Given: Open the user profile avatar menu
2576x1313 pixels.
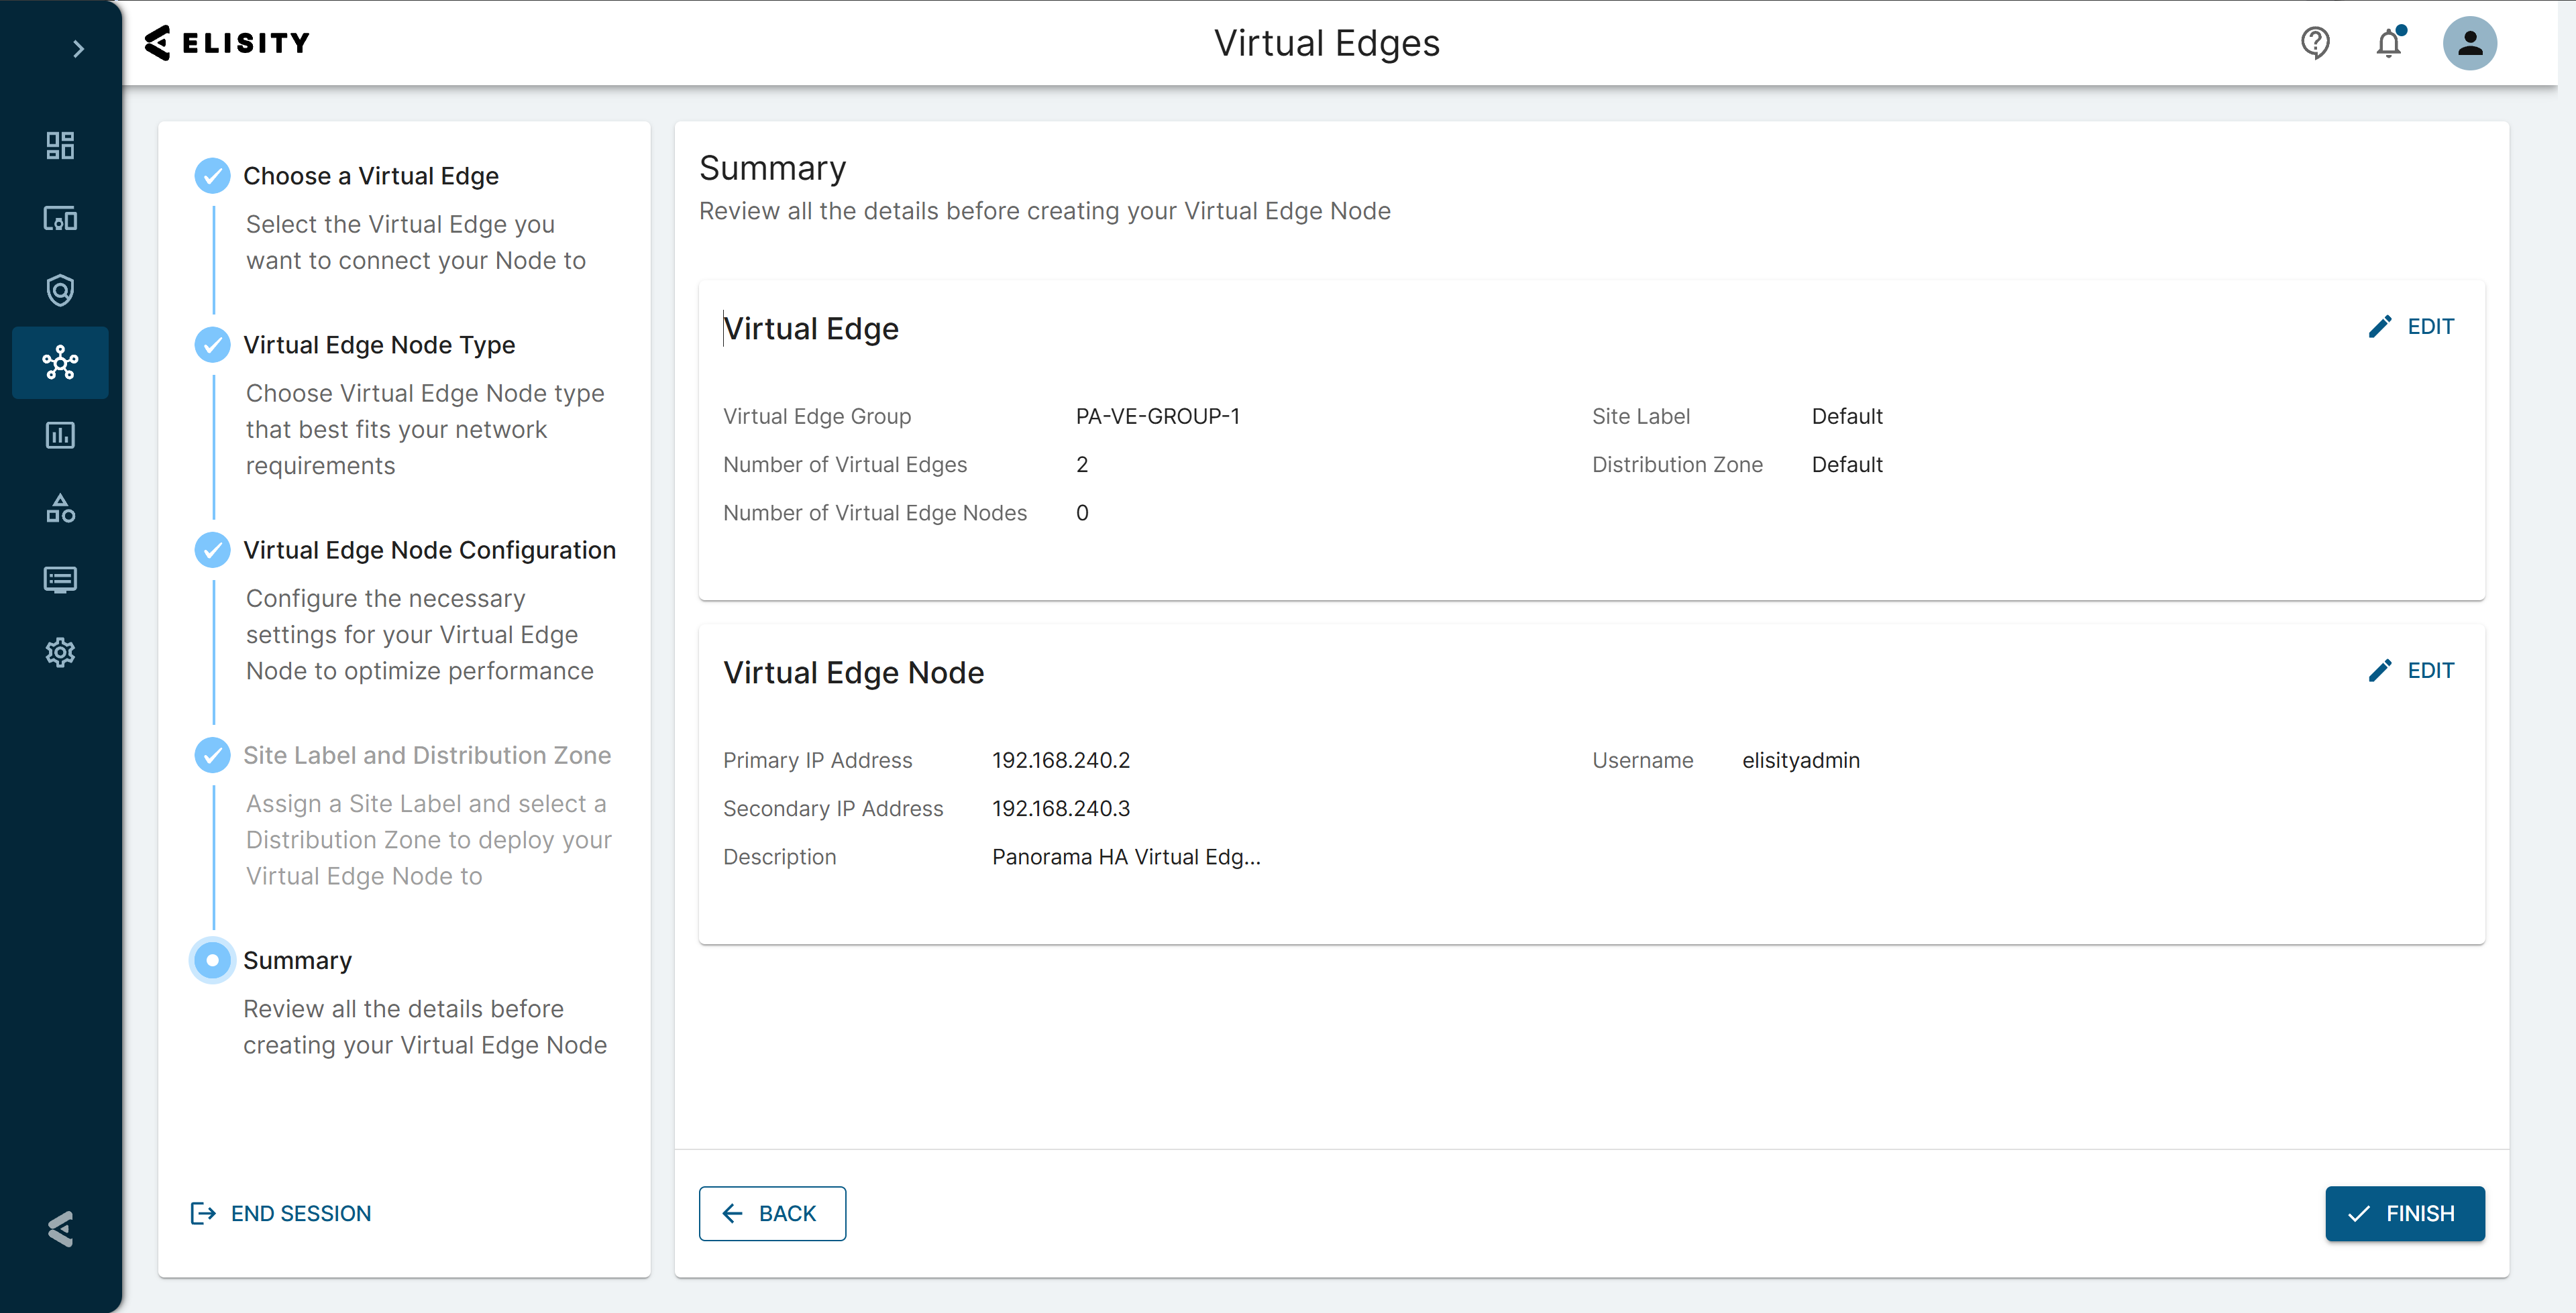Looking at the screenshot, I should tap(2469, 43).
